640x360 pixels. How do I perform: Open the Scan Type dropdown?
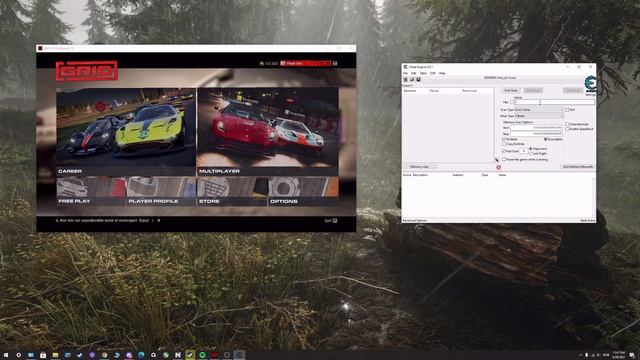pos(539,110)
